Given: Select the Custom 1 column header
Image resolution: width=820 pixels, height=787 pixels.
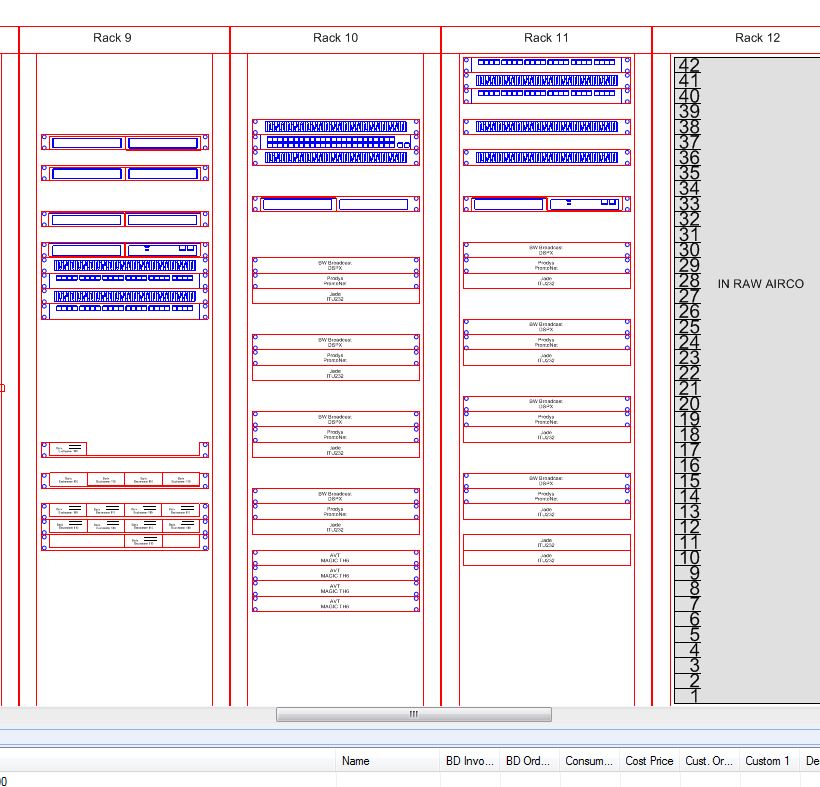Looking at the screenshot, I should coord(767,761).
